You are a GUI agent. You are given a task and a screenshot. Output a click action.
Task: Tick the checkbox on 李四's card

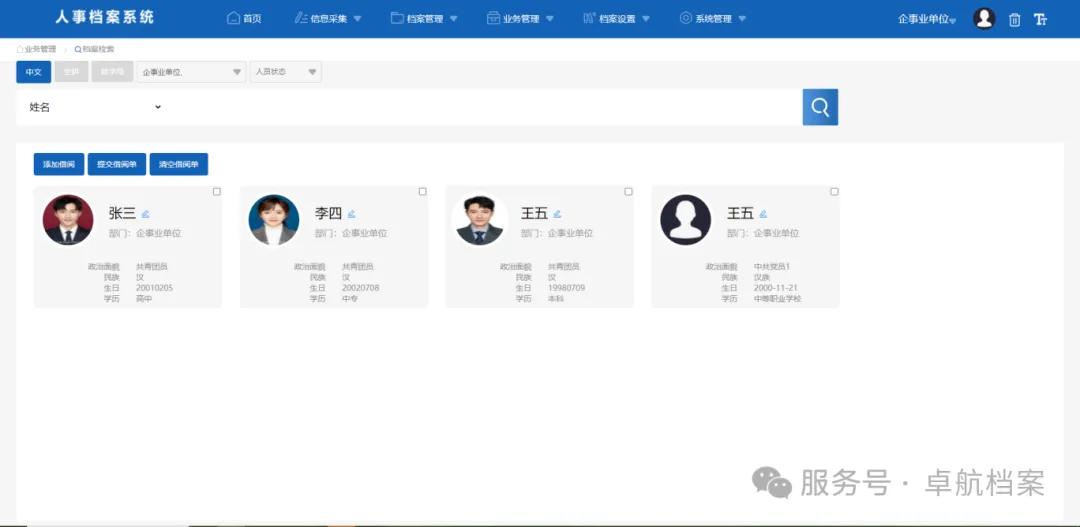pos(423,191)
